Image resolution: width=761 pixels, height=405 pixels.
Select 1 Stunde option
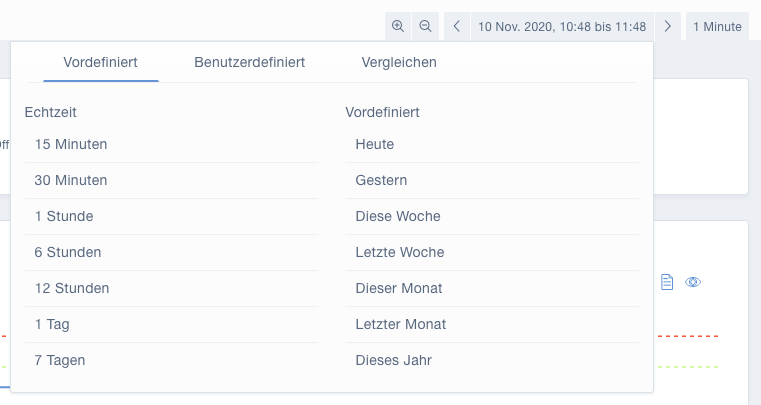click(x=171, y=216)
